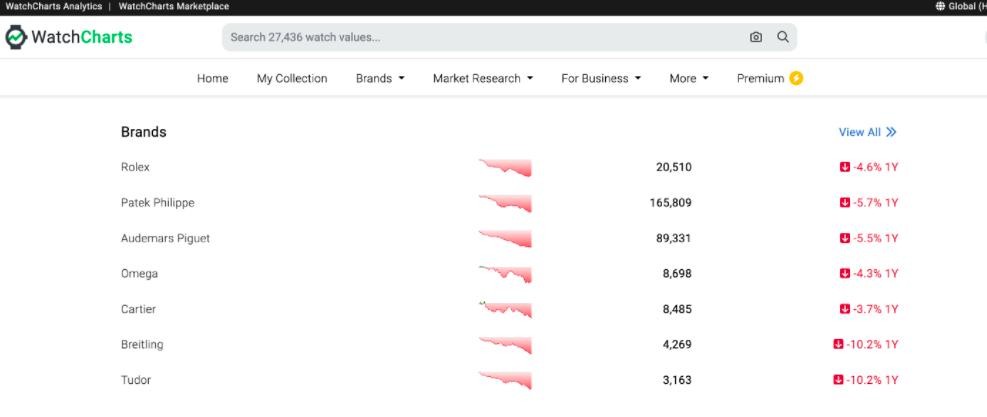Click the WatchCharts logo
987x417 pixels.
69,37
